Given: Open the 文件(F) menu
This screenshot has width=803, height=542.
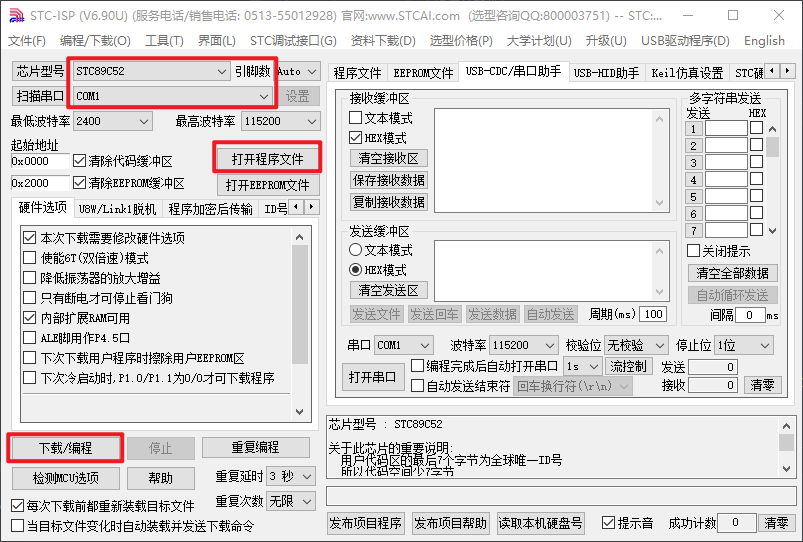Looking at the screenshot, I should click(27, 41).
